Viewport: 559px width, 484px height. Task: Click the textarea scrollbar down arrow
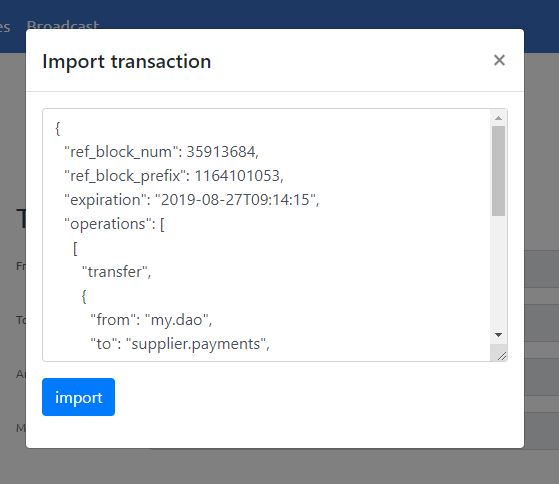point(498,335)
